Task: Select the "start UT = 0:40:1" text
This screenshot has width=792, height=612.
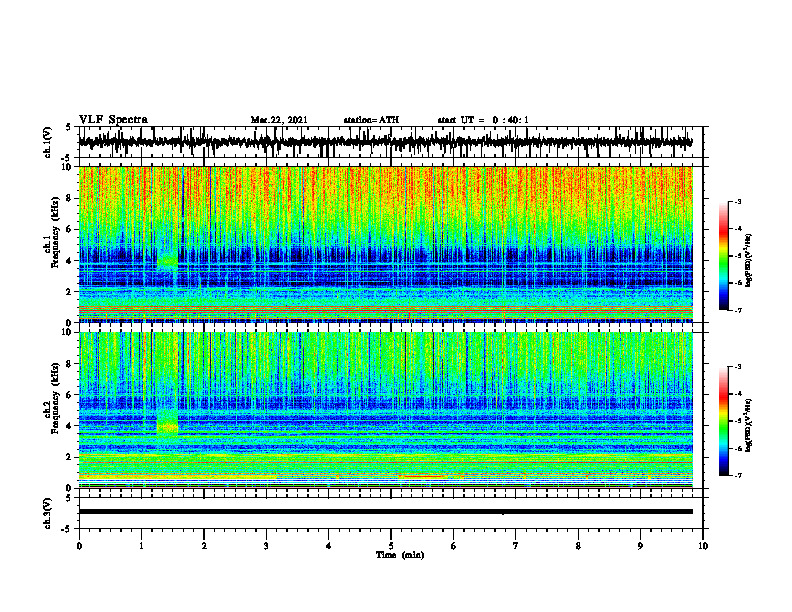Action: 483,120
